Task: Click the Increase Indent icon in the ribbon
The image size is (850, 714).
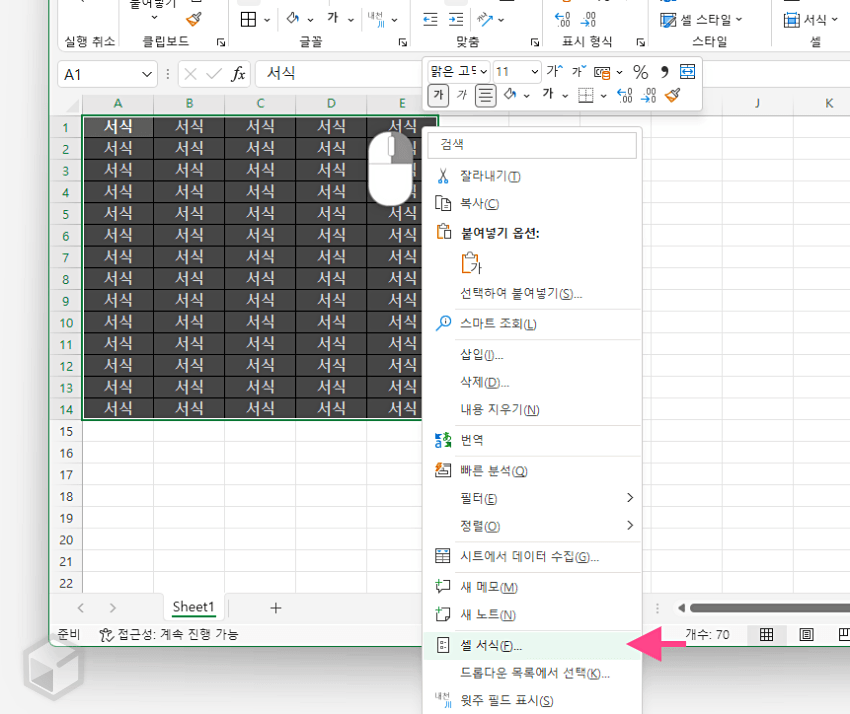Action: coord(456,20)
